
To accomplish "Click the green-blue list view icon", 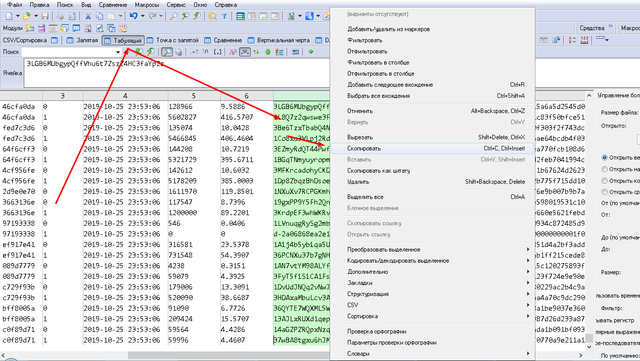I will point(240,16).
